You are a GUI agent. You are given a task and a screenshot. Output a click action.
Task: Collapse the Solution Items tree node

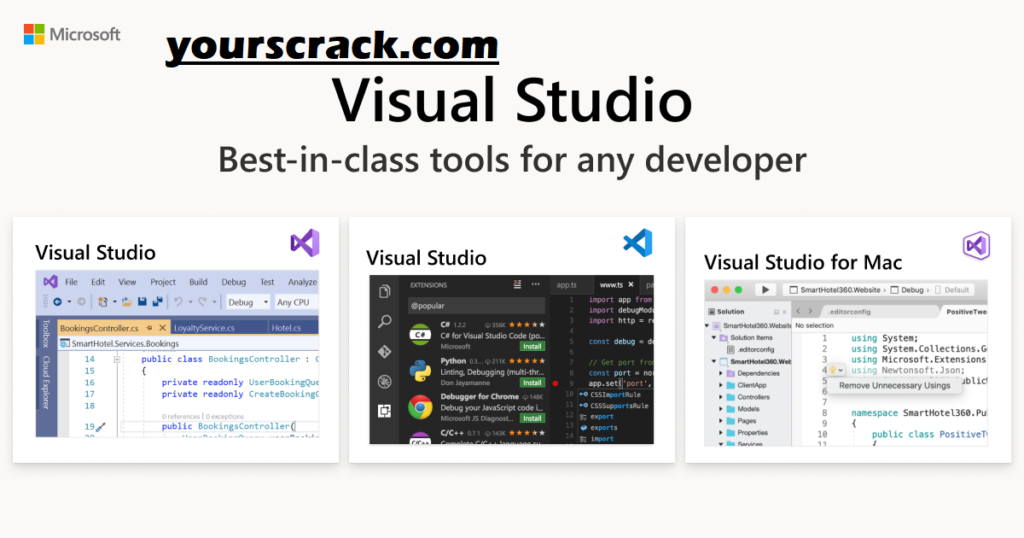(713, 338)
